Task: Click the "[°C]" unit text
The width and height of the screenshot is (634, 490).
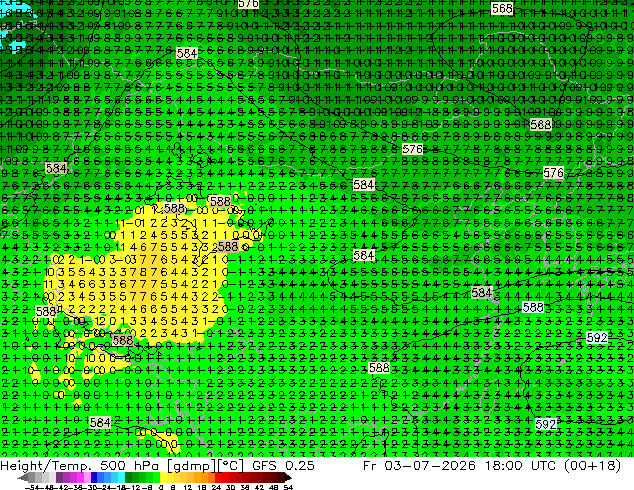Action: pos(230,465)
